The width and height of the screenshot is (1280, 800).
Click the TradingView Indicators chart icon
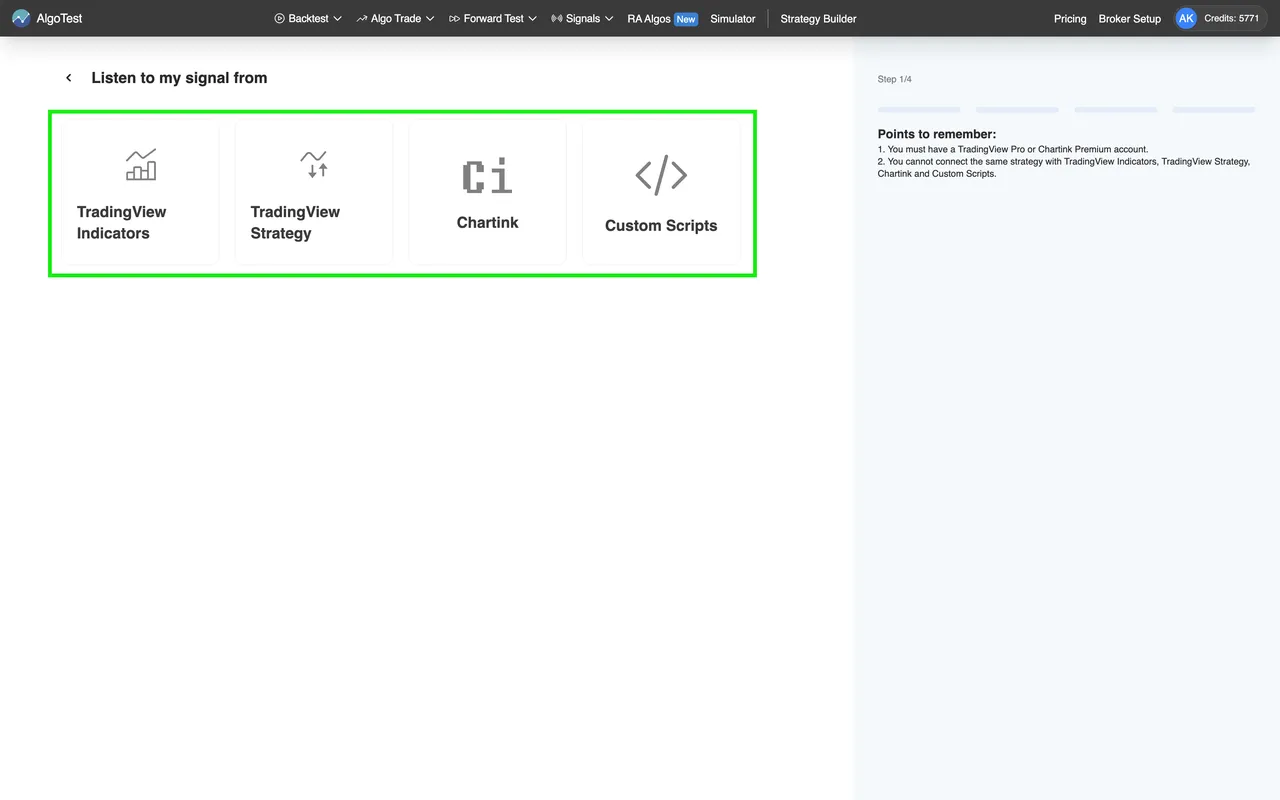click(141, 165)
